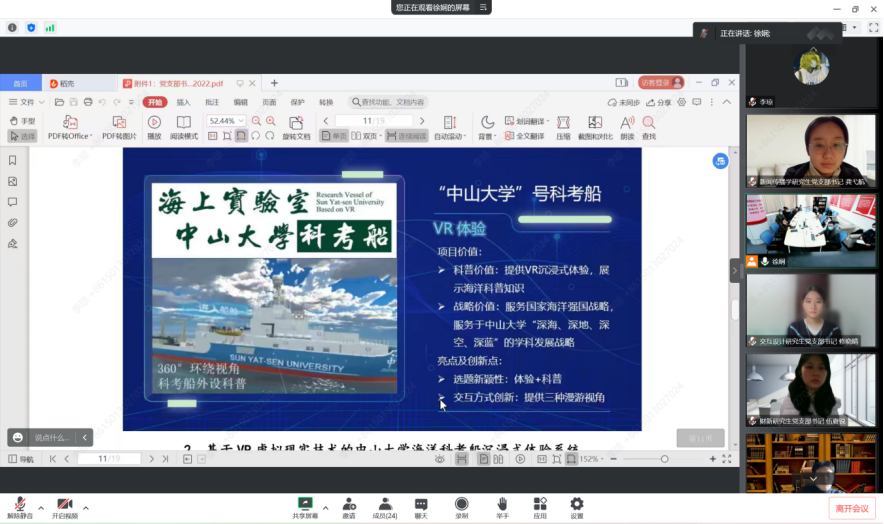Click 查找功能、文档内容 search field
The height and width of the screenshot is (524, 884).
point(389,102)
